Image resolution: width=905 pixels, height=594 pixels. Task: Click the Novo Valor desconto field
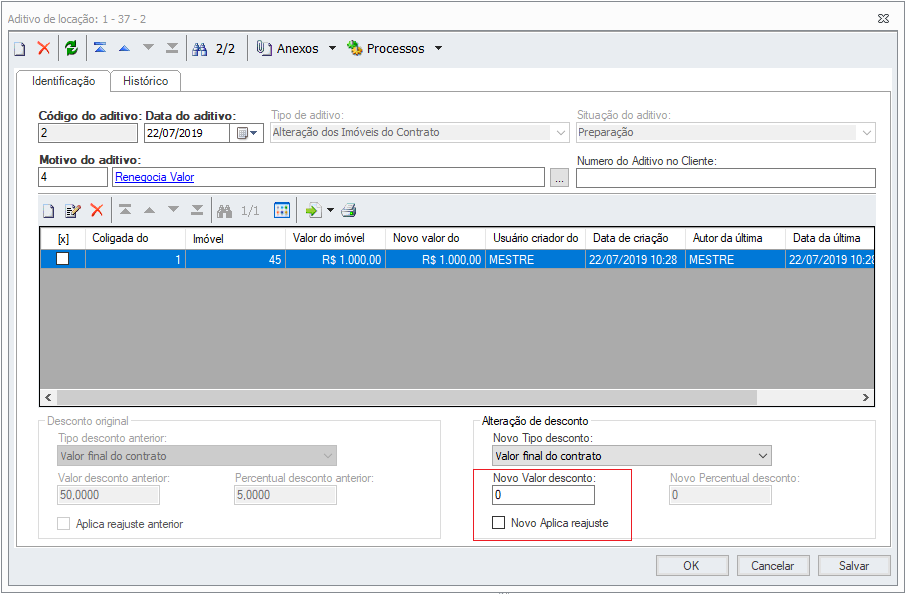pos(543,495)
